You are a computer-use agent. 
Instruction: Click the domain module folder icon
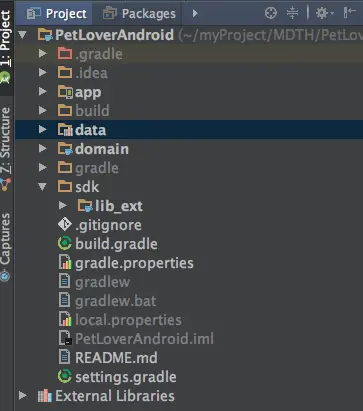point(65,149)
